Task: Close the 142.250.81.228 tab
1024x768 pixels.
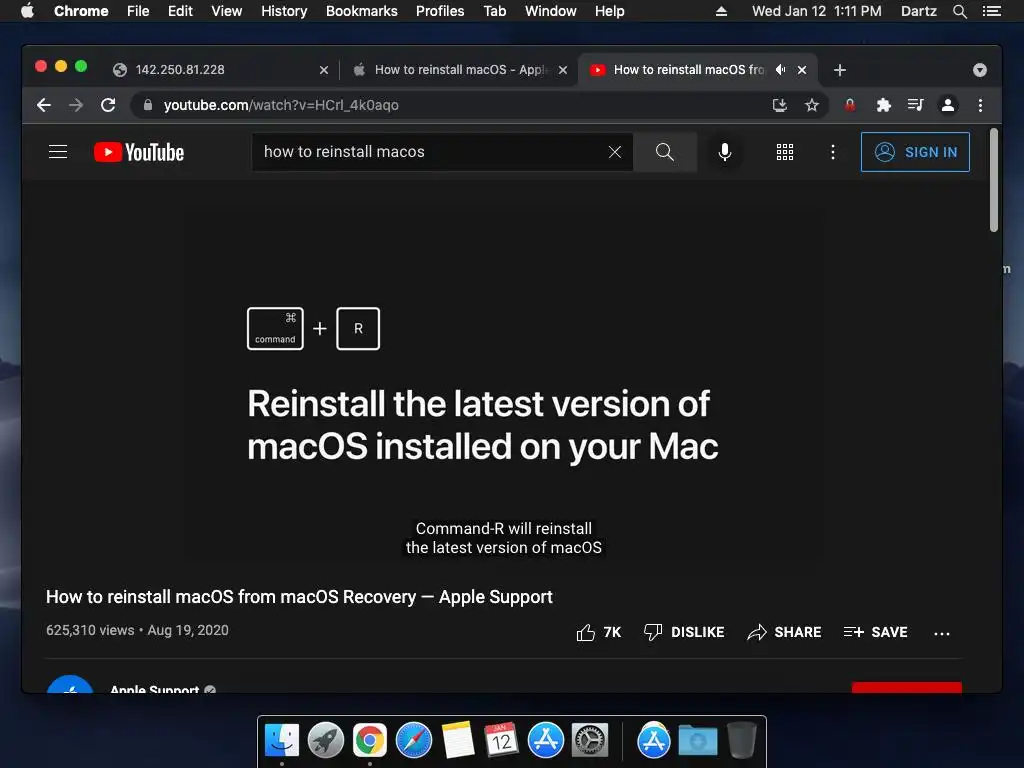Action: click(323, 70)
